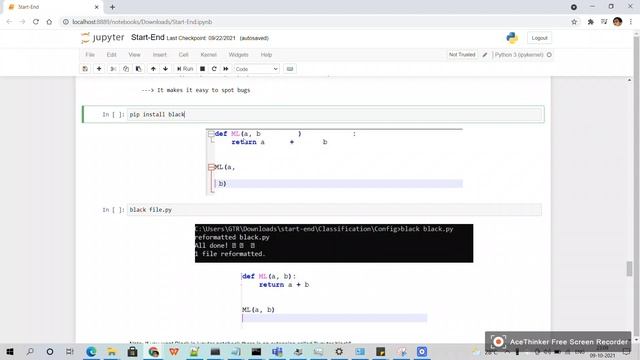This screenshot has height=360, width=640.
Task: Open Task View in taskbar
Action: 70,351
